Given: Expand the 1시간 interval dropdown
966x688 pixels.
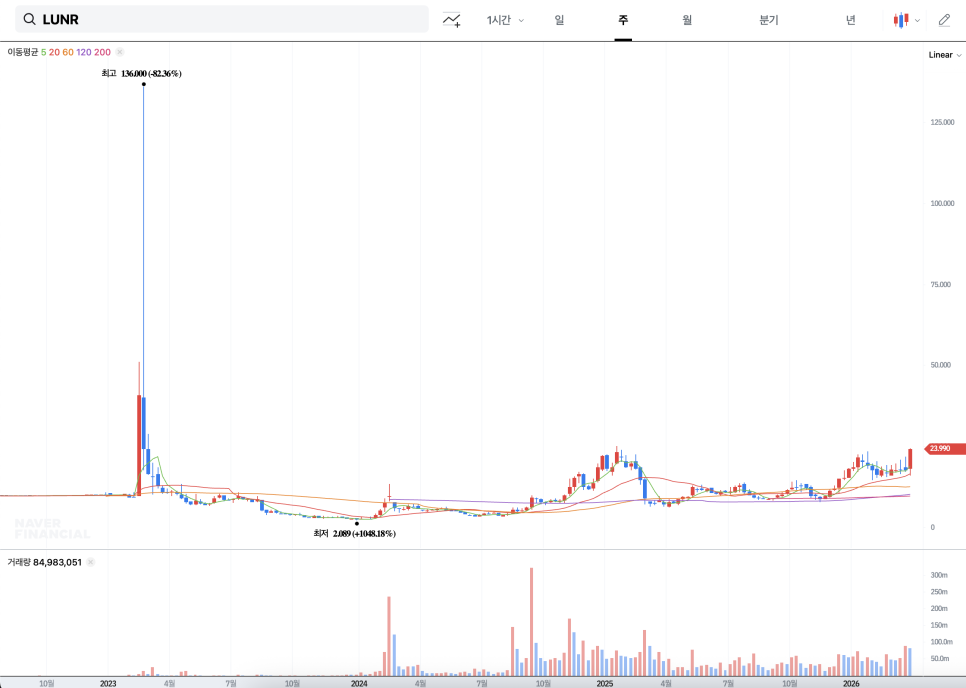Looking at the screenshot, I should coord(505,20).
